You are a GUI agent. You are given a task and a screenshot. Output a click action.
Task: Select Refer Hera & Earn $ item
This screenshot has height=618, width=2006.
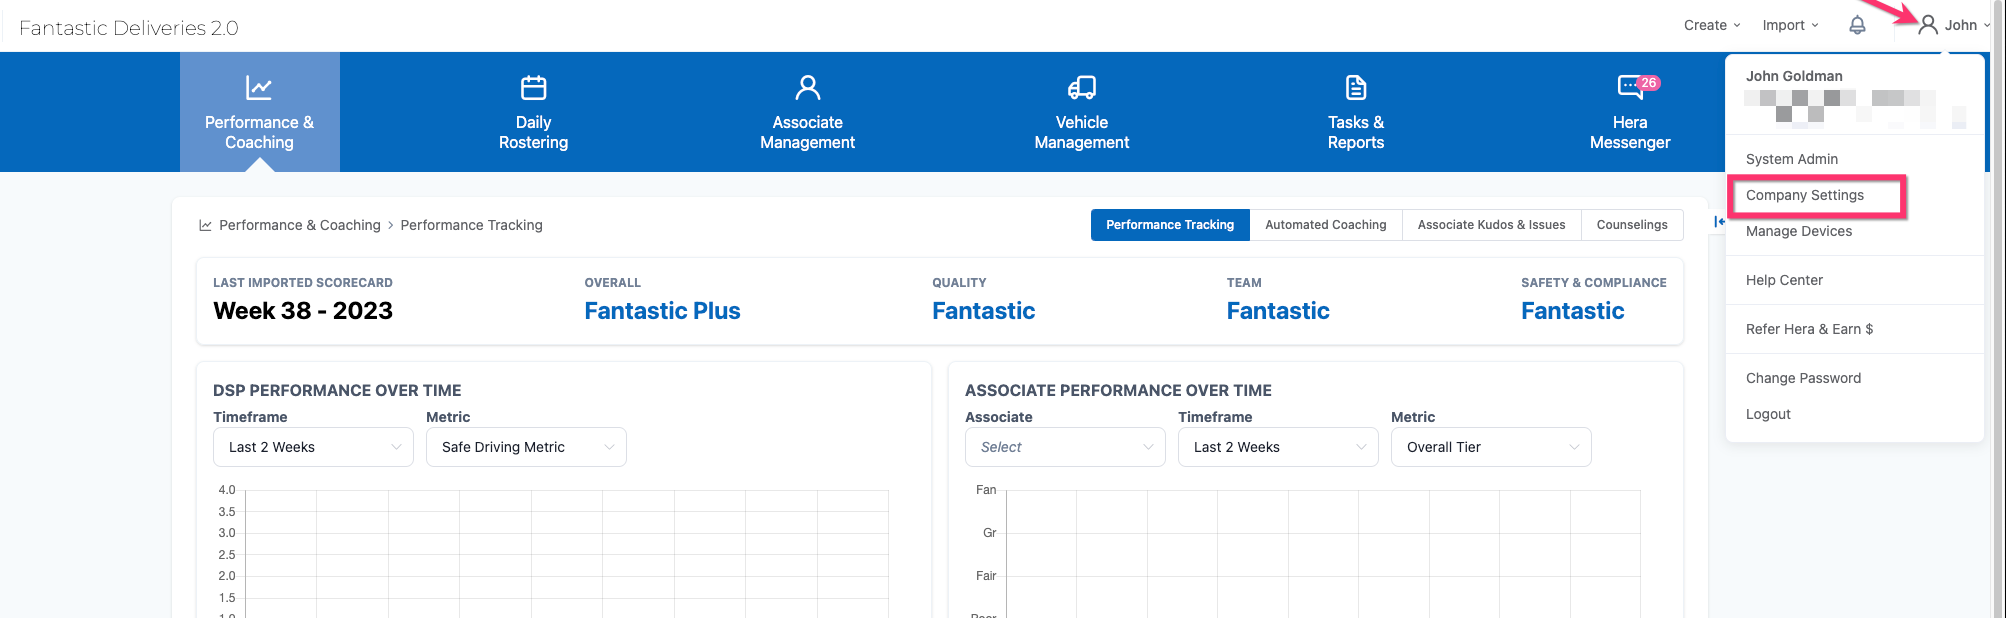(x=1809, y=329)
